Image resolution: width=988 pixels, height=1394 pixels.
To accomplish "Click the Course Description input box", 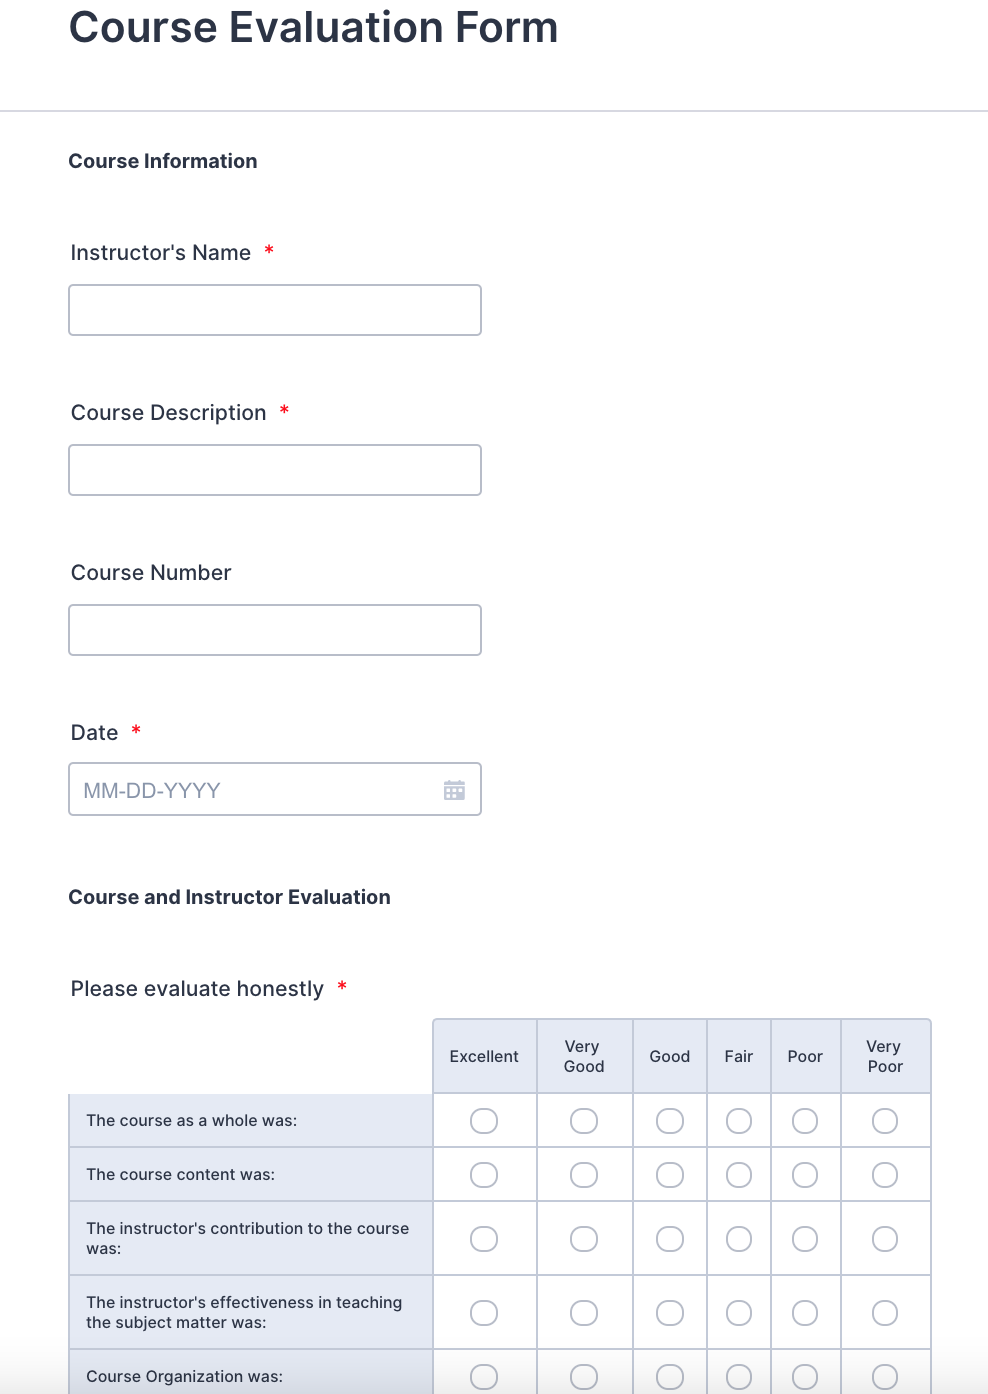I will (275, 470).
